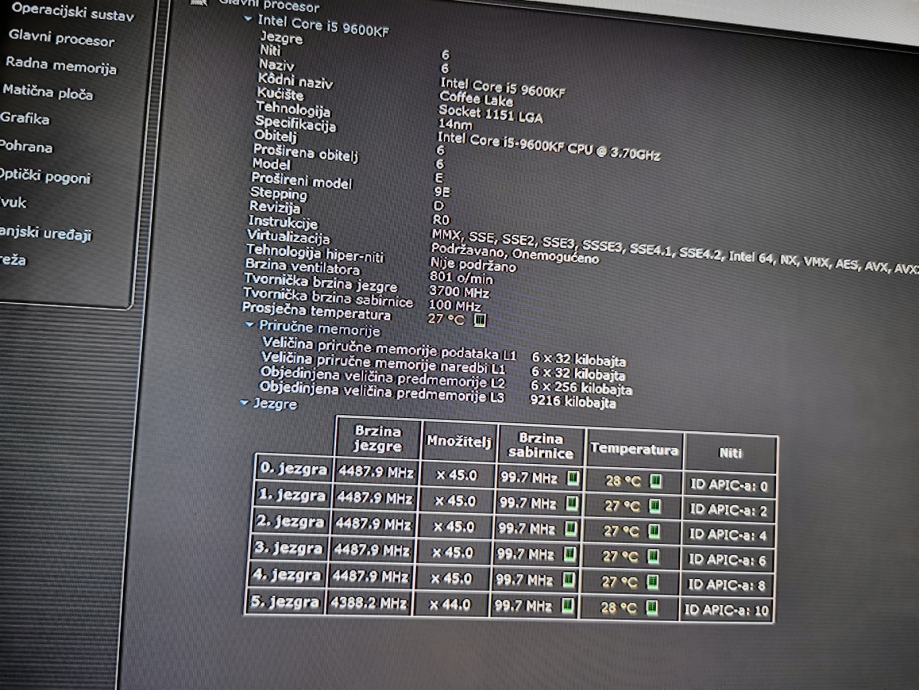
Task: Click the Coffee Lake code name value
Action: pos(476,98)
